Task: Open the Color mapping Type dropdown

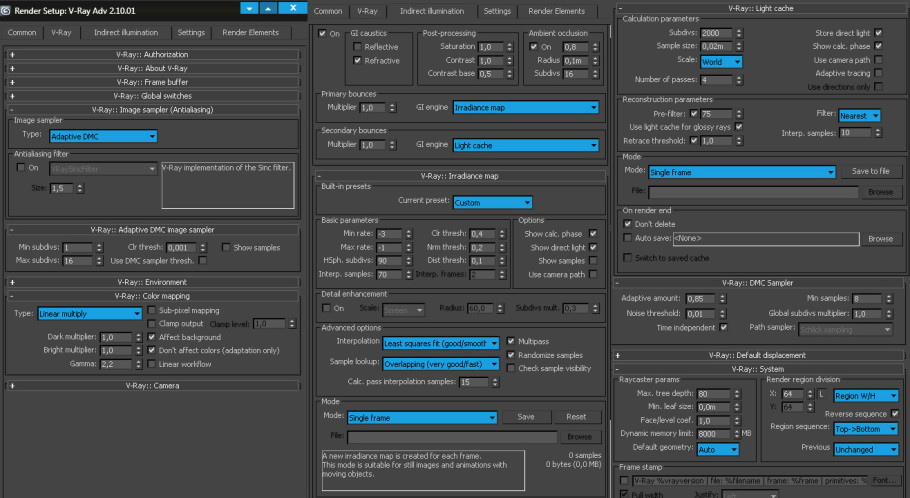Action: (x=89, y=313)
